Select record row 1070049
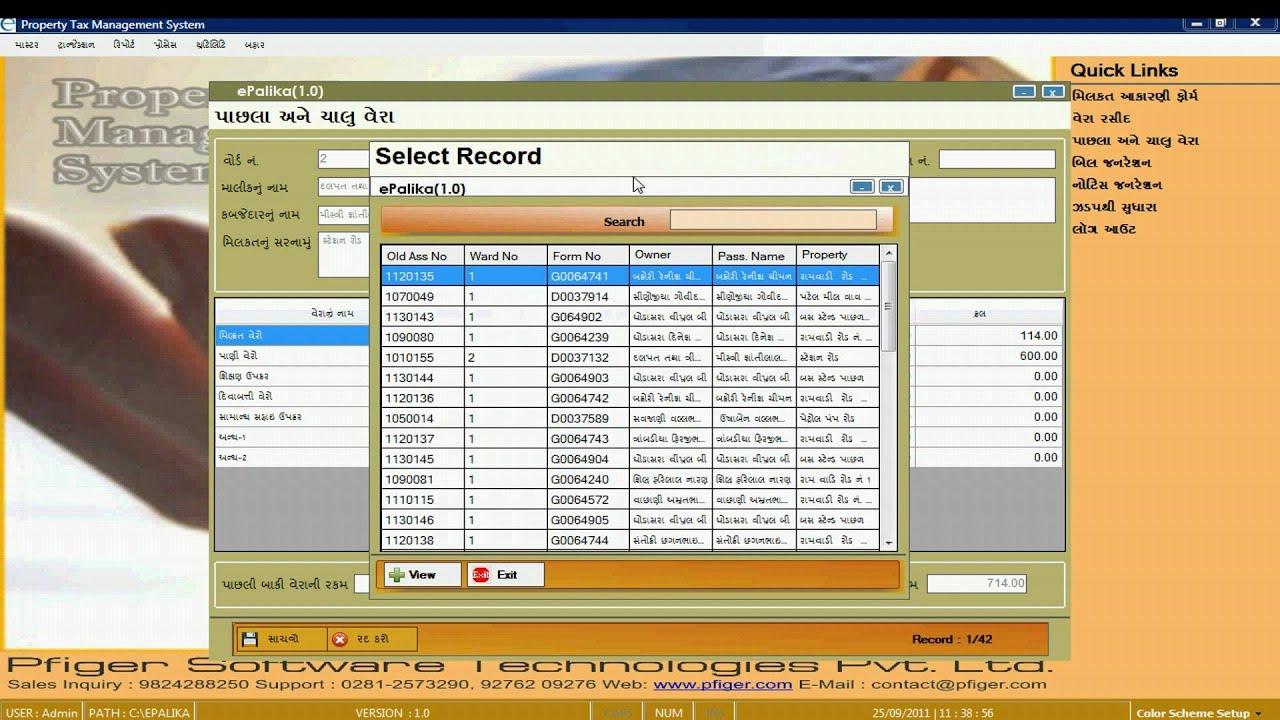Image resolution: width=1280 pixels, height=720 pixels. [630, 296]
